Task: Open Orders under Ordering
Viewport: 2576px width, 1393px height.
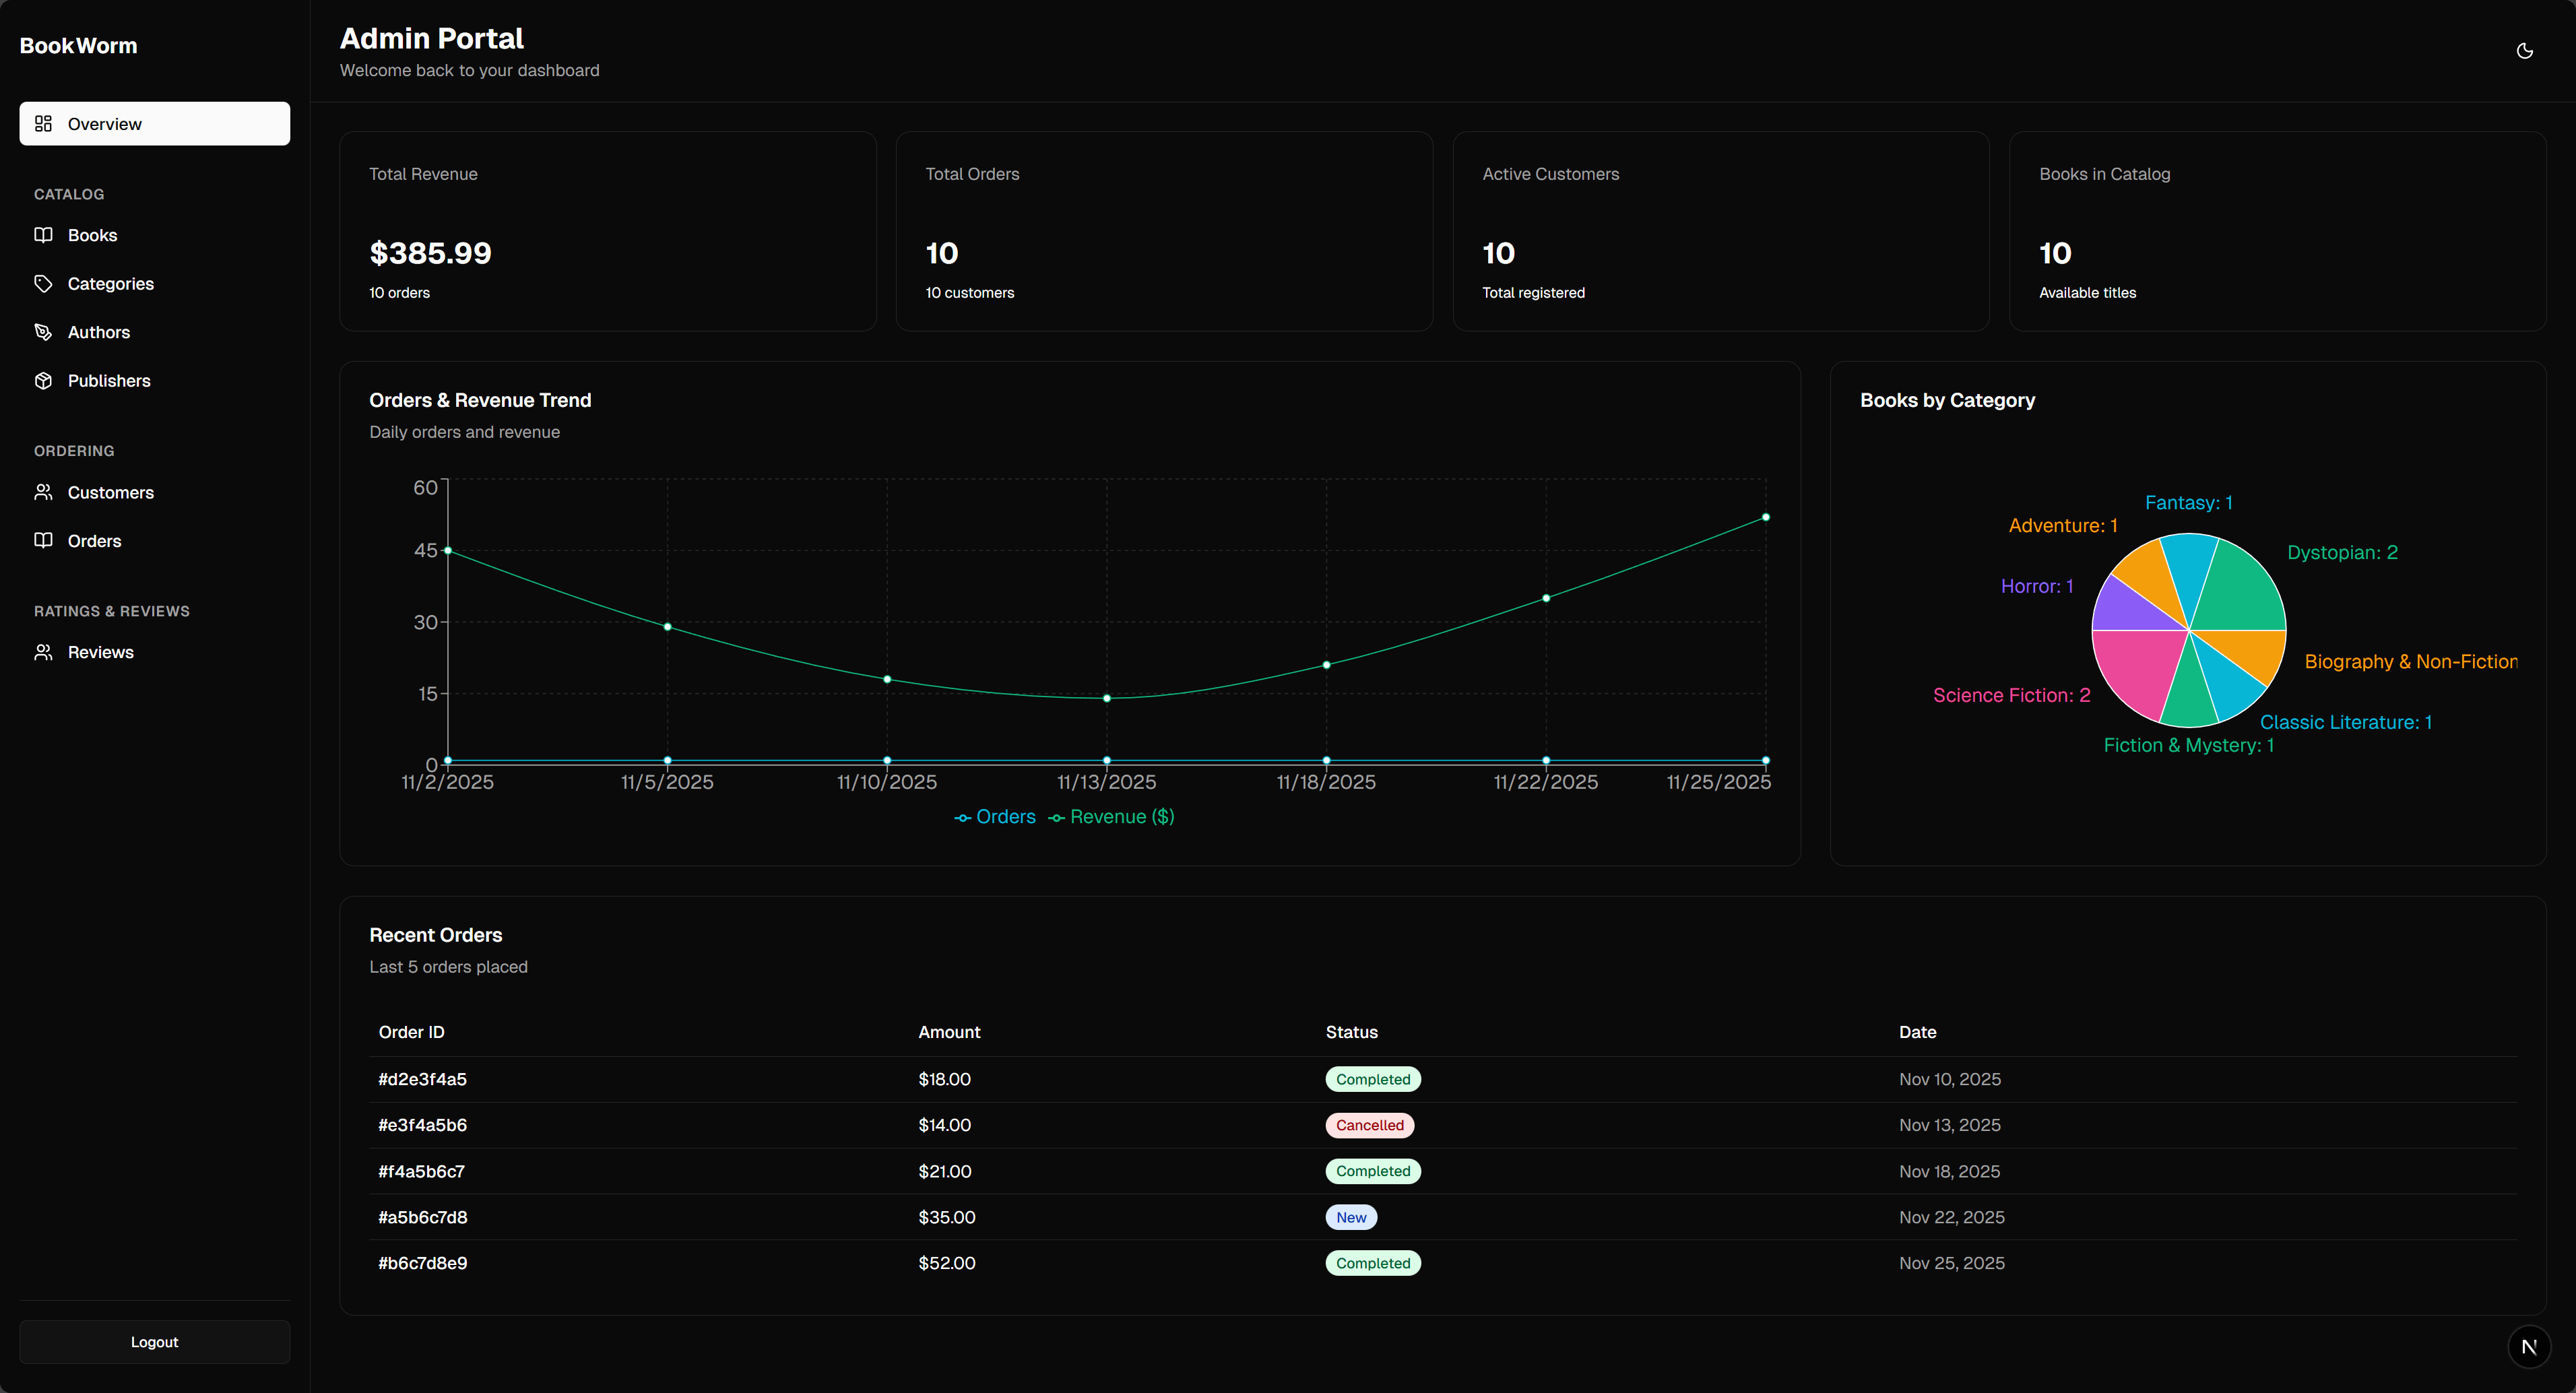Action: tap(155, 541)
